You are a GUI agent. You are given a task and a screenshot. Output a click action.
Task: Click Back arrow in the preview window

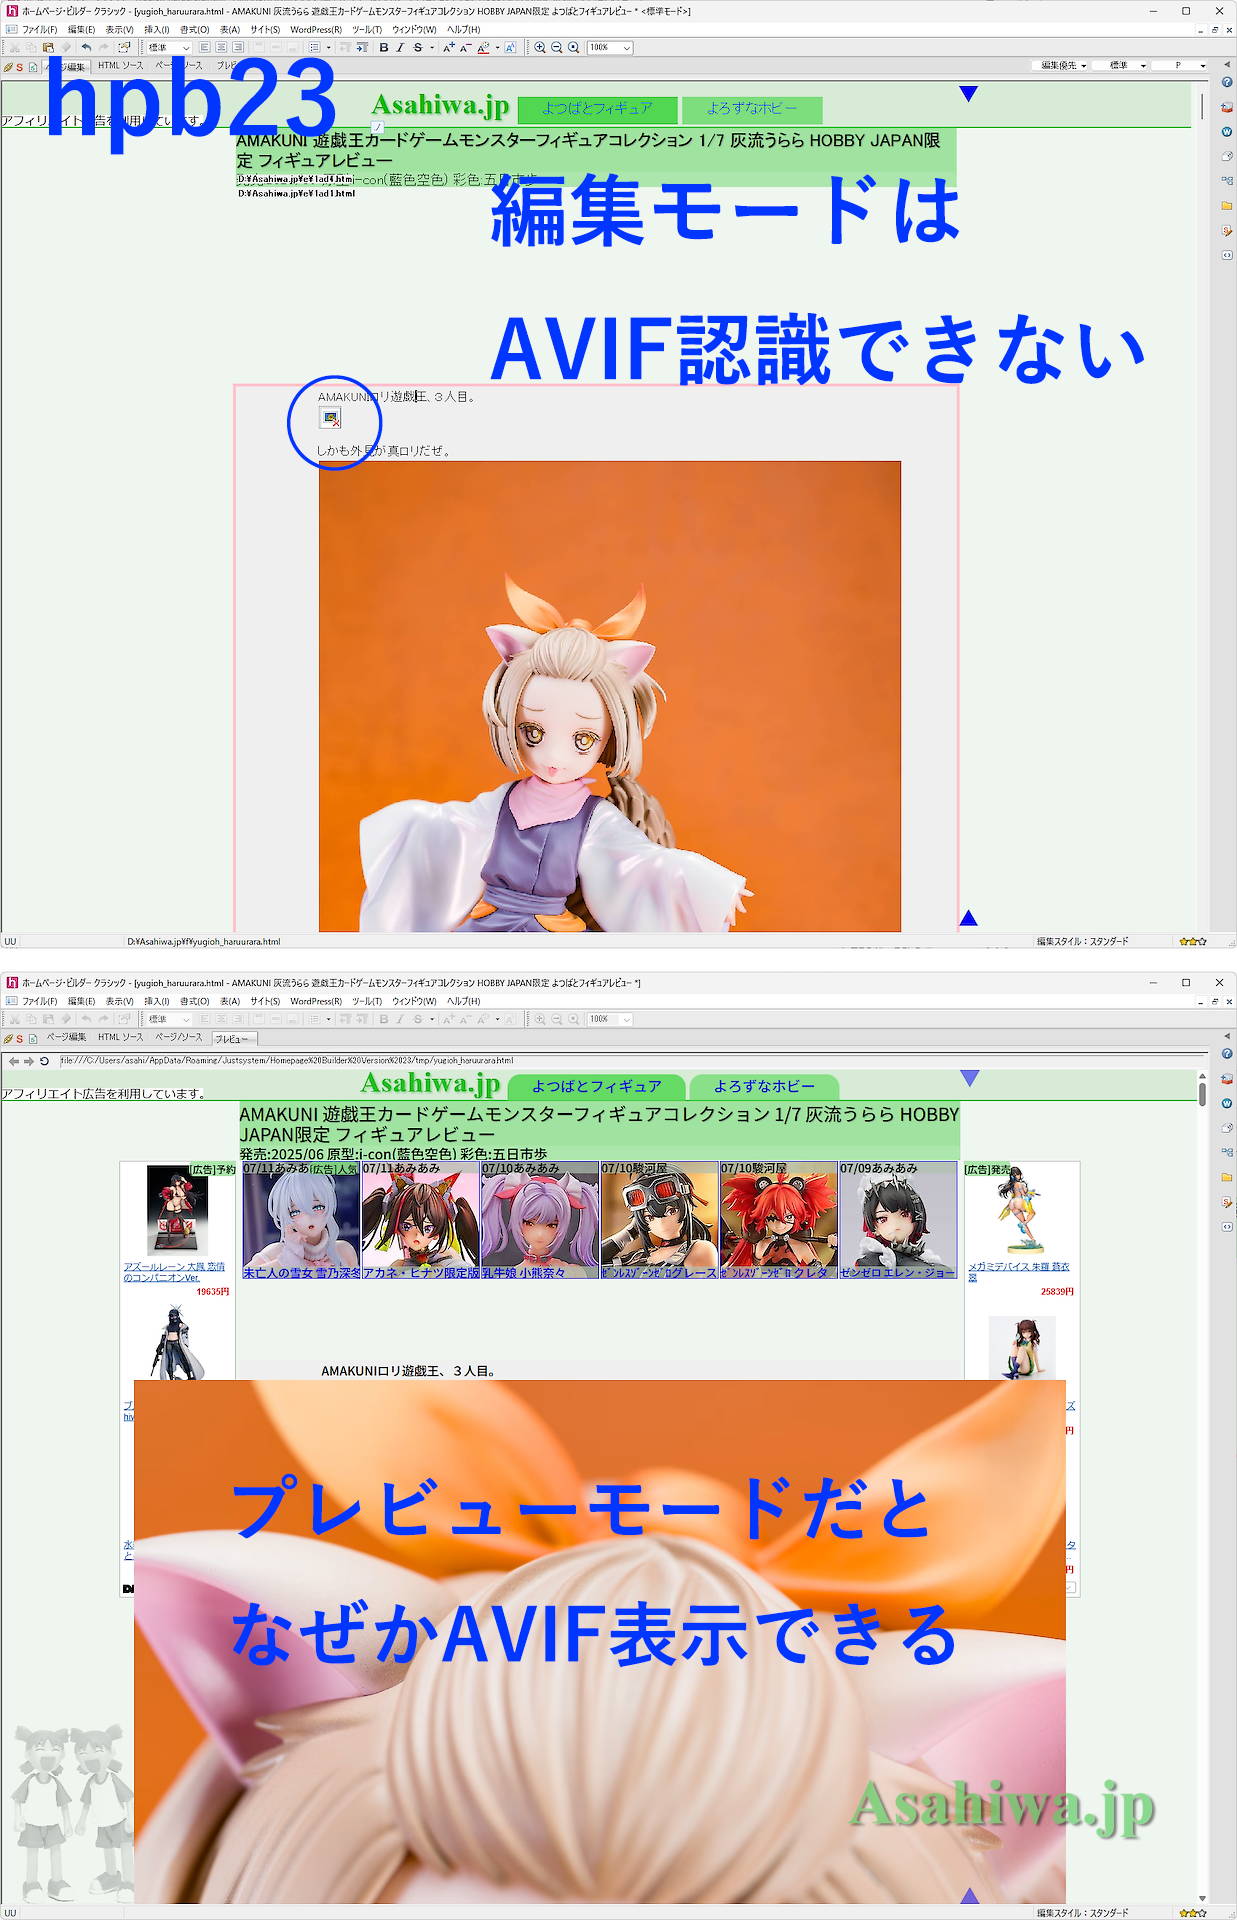(13, 1061)
